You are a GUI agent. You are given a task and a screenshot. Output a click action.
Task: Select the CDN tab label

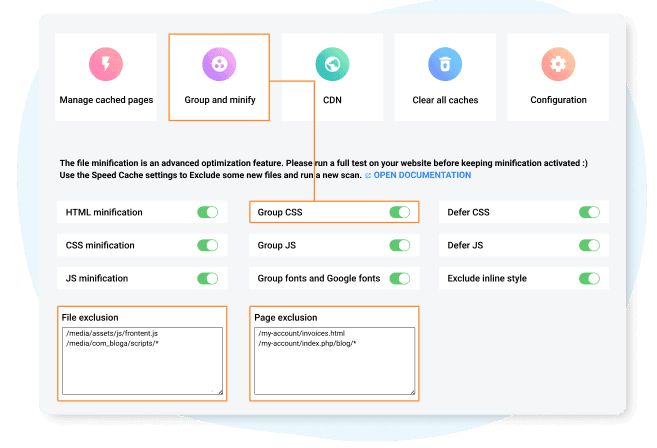click(332, 100)
